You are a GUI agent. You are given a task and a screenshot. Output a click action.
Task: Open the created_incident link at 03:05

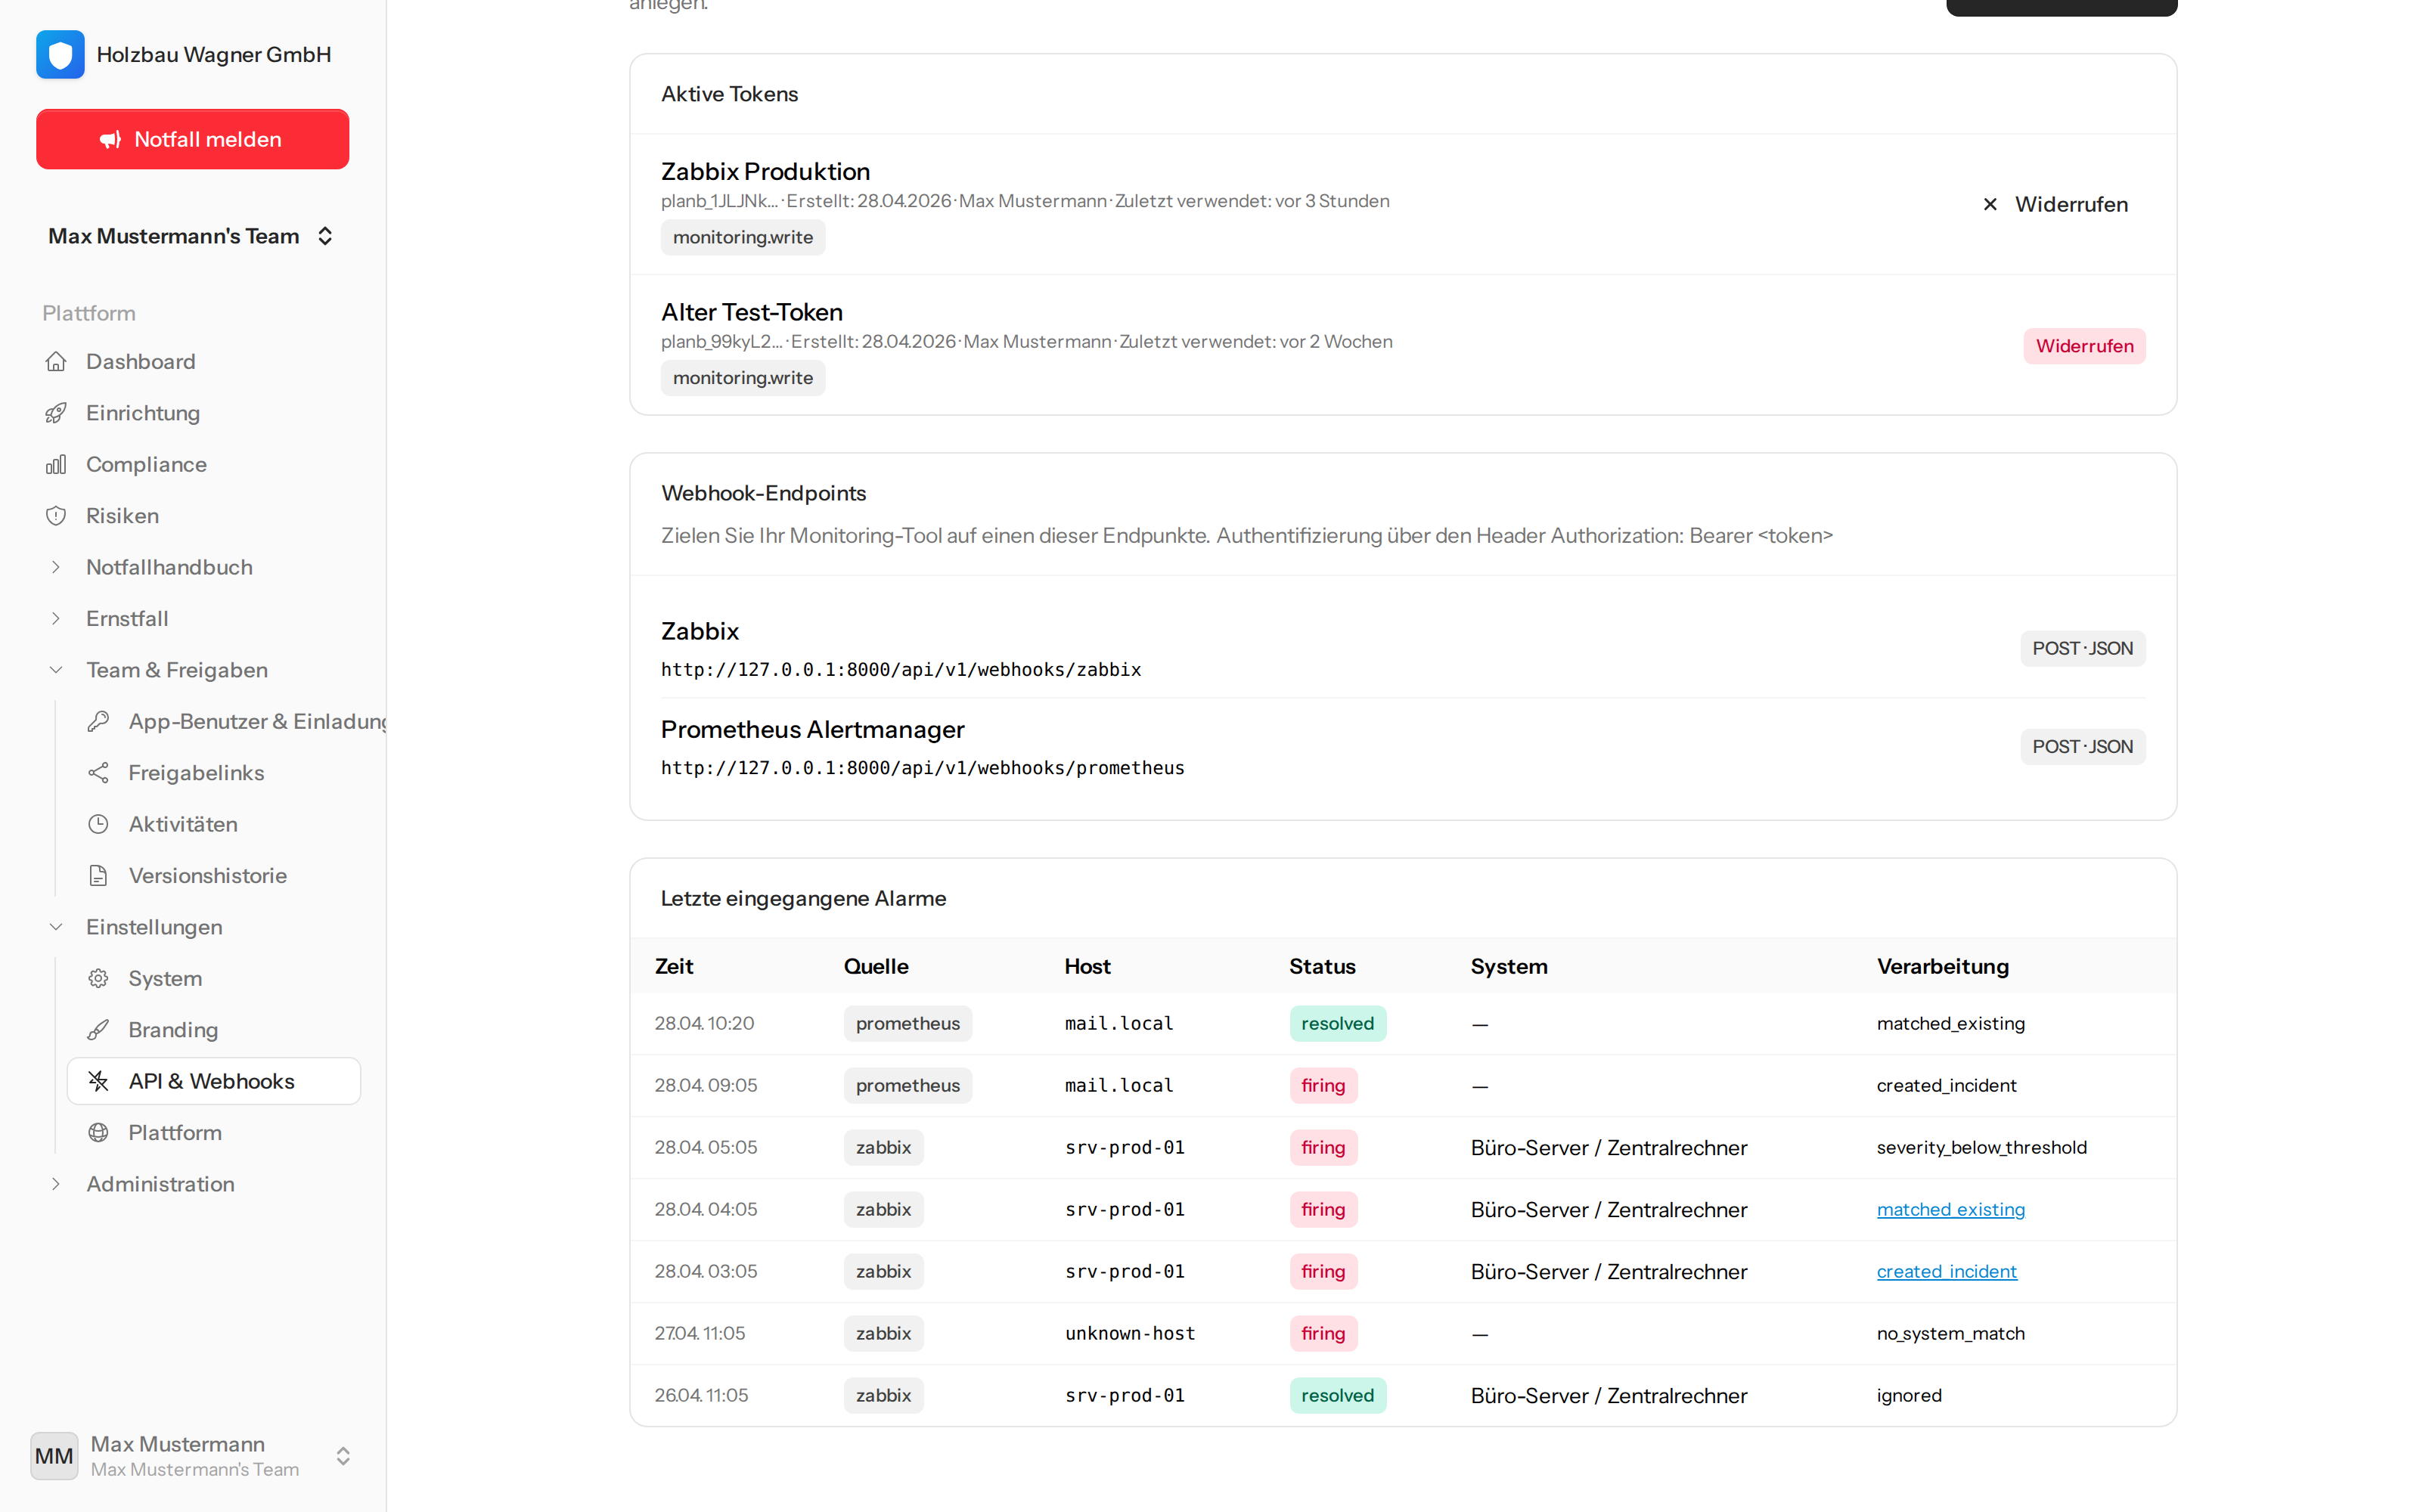pos(1946,1272)
